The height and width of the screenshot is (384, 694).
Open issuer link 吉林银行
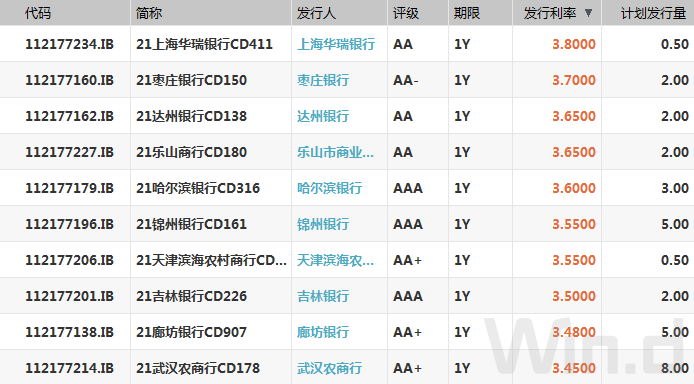(323, 296)
